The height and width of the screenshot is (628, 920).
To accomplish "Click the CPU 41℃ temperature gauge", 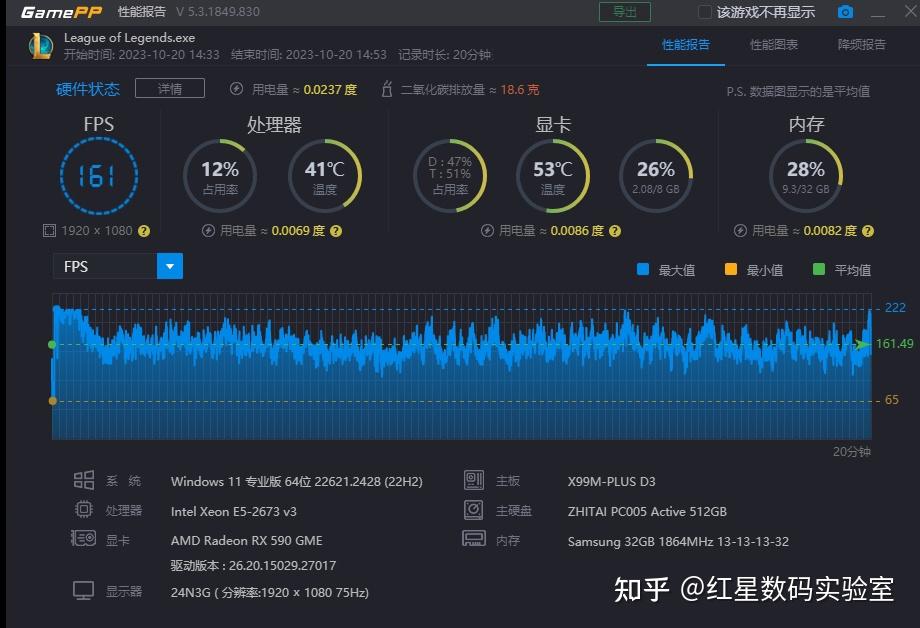I will click(324, 176).
